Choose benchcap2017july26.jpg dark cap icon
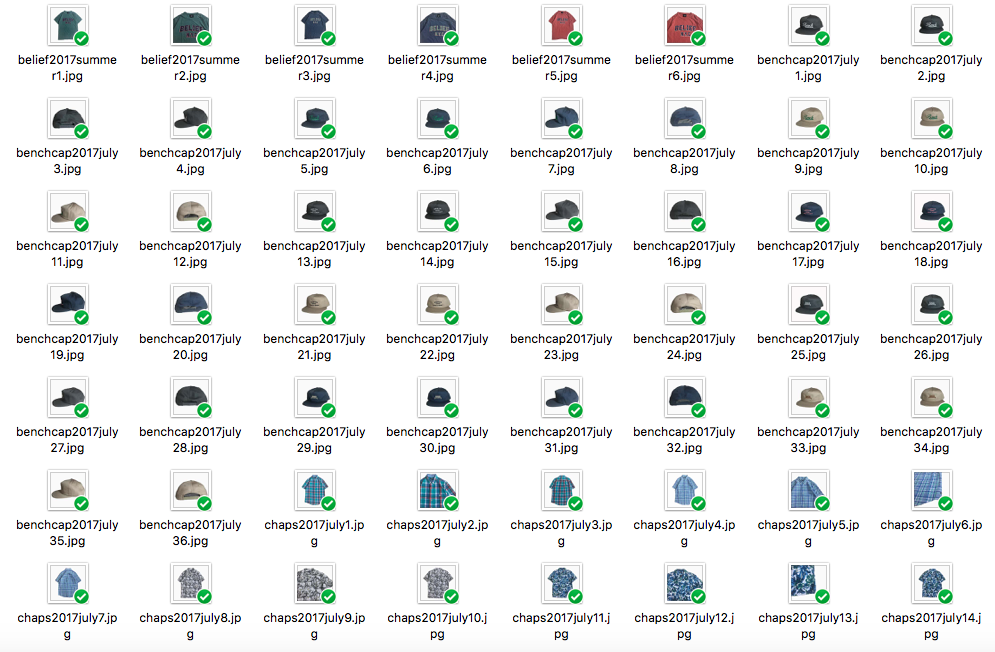The width and height of the screenshot is (995, 652). (x=932, y=304)
